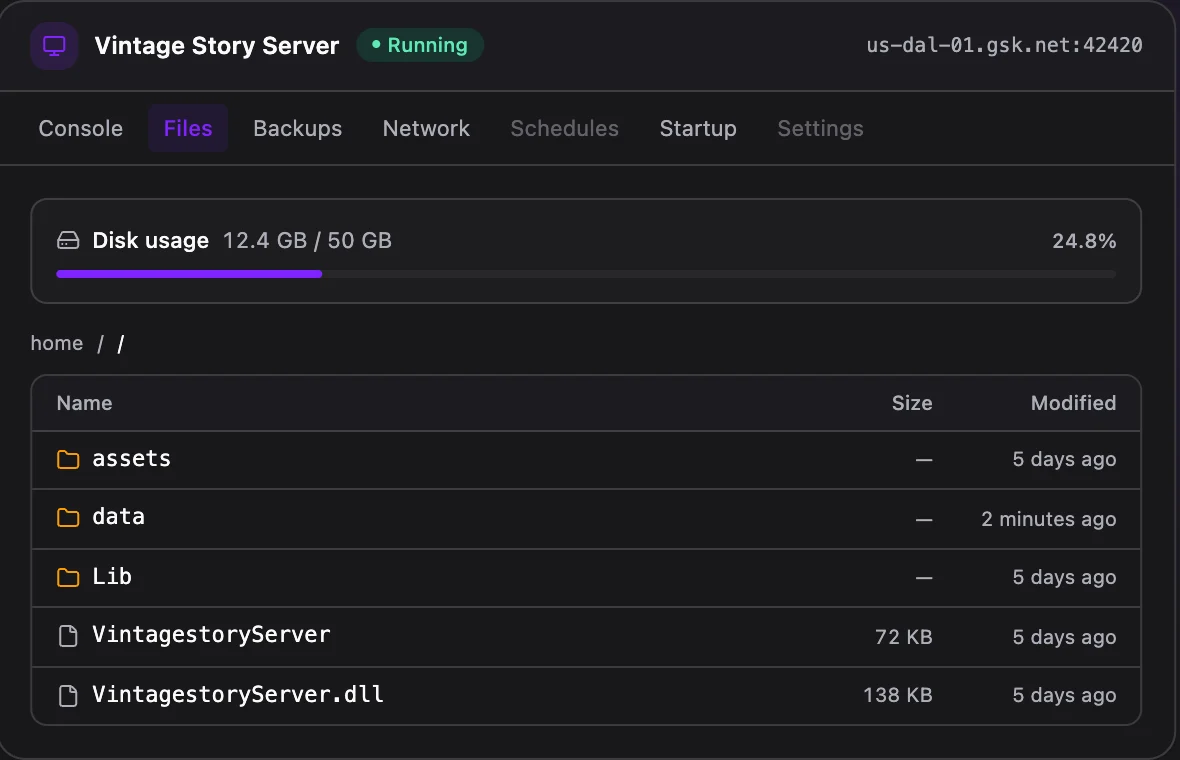
Task: Click the assets folder icon
Action: click(68, 459)
